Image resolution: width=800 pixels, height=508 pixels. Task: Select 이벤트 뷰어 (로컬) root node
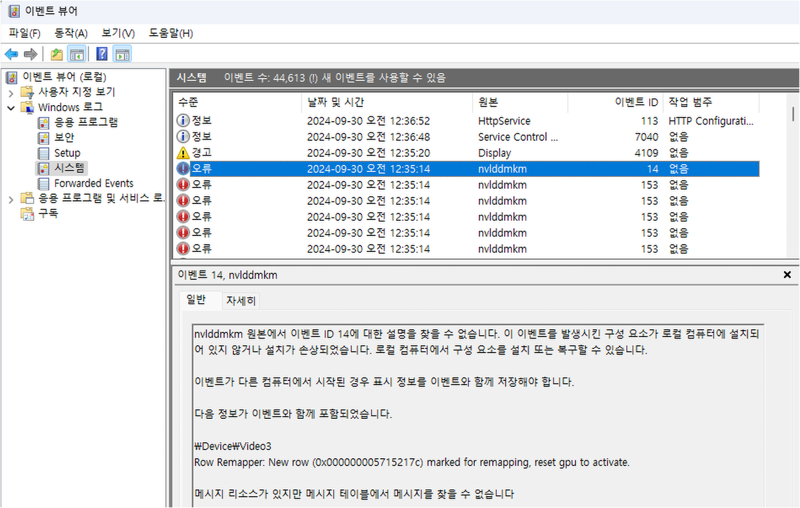pyautogui.click(x=64, y=77)
